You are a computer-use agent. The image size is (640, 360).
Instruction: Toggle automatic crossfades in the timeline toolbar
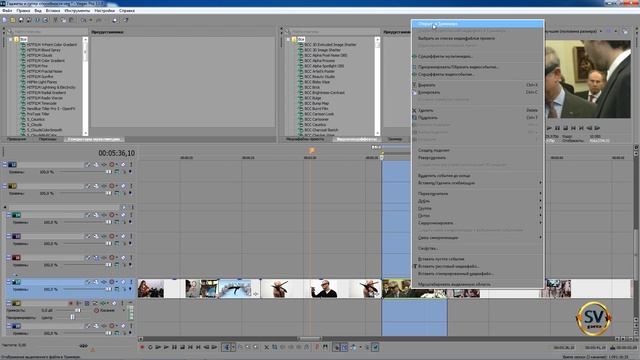pos(344,347)
